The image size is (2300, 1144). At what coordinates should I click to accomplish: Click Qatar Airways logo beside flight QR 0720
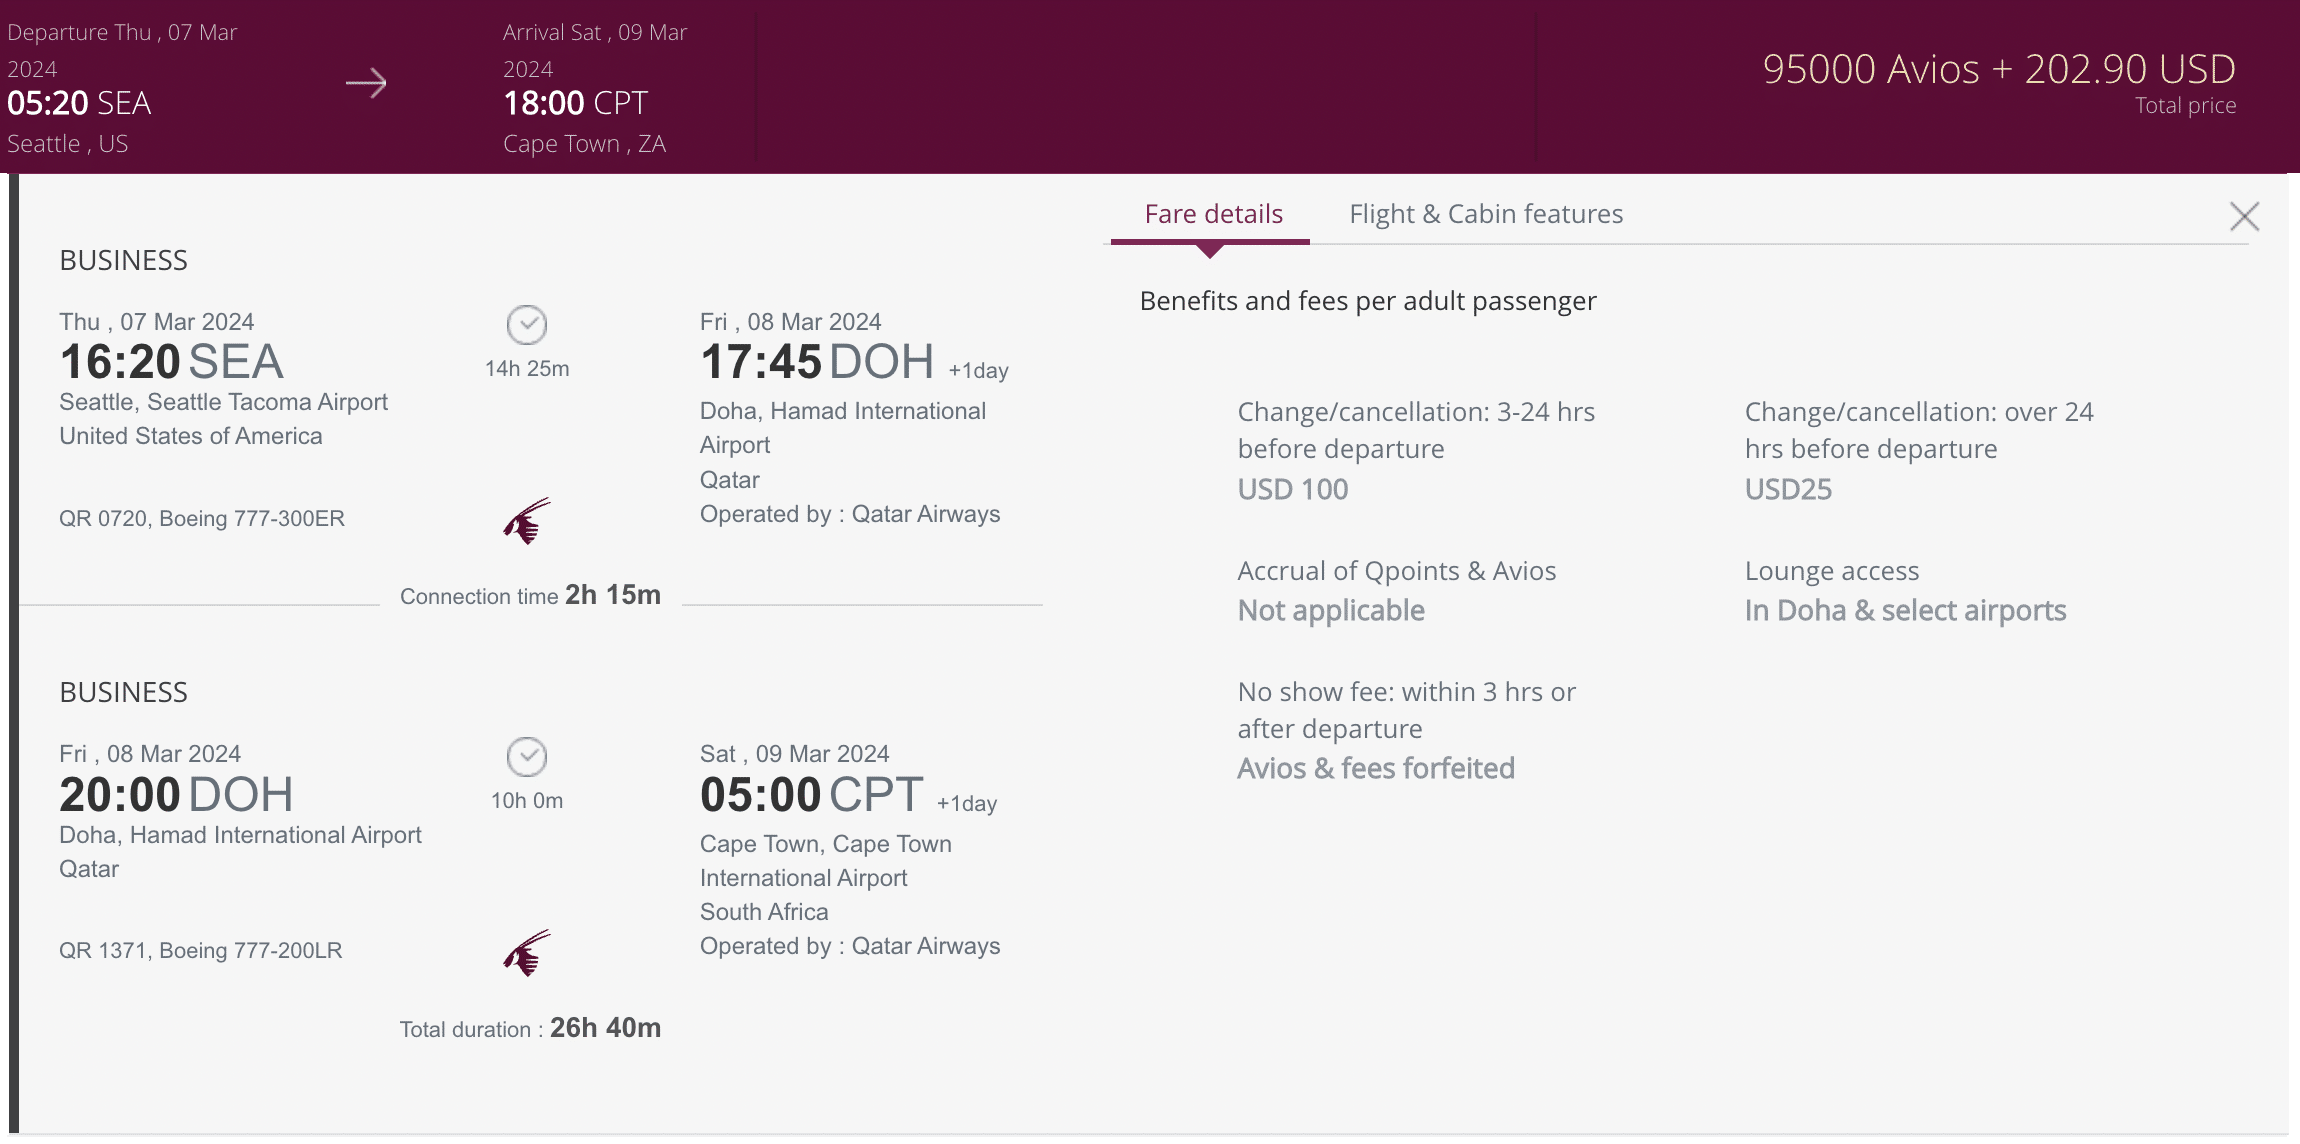527,521
